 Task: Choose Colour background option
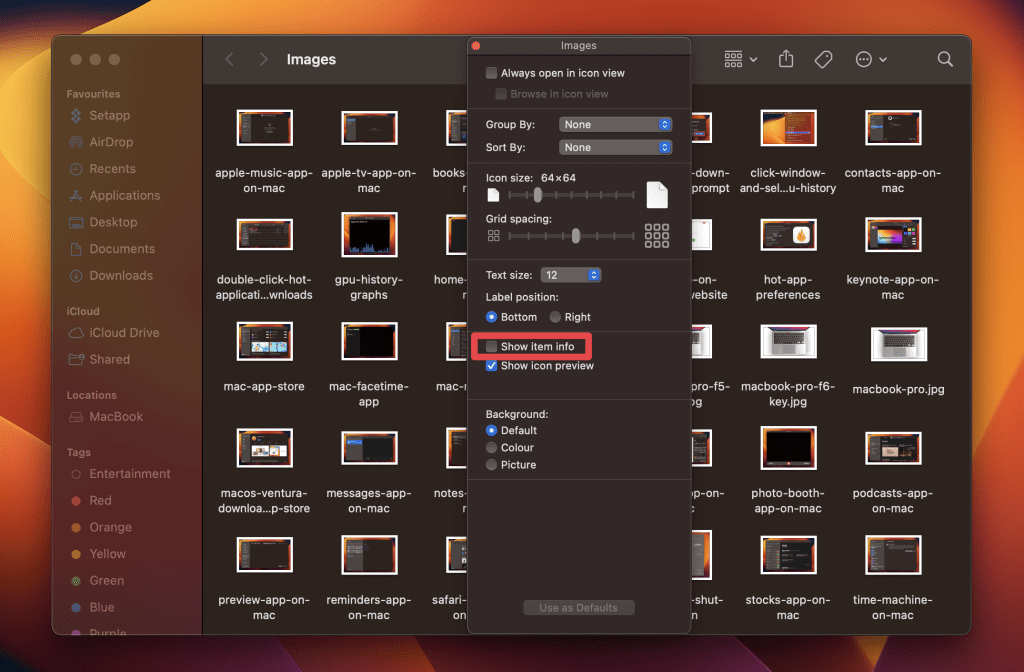491,447
